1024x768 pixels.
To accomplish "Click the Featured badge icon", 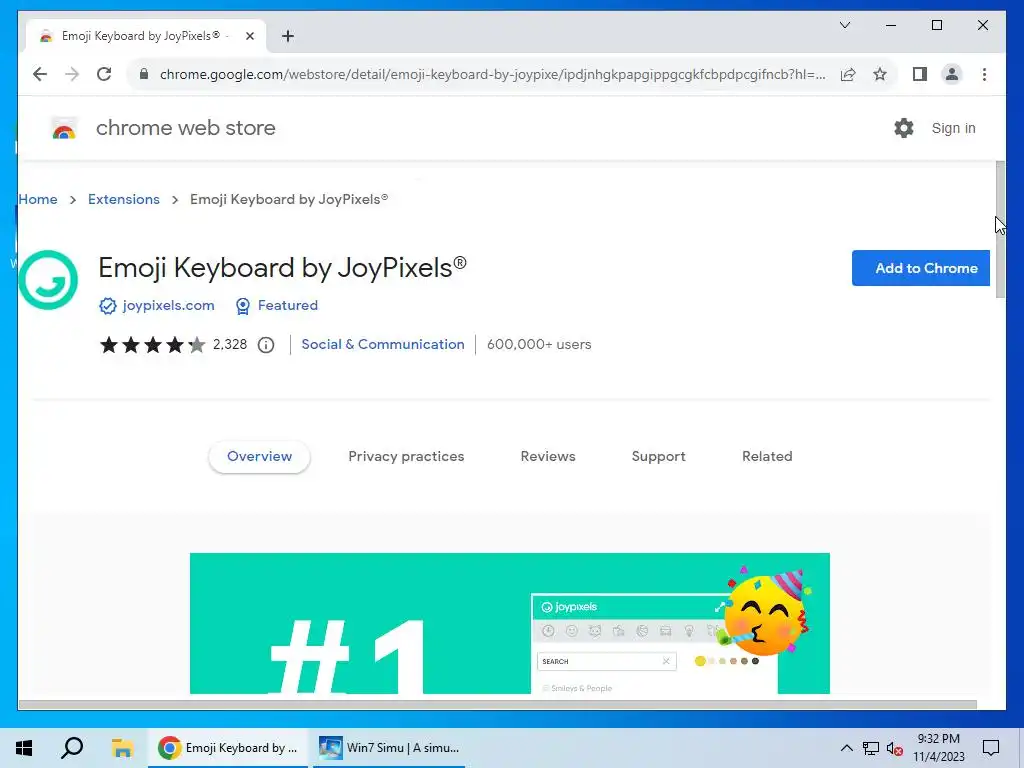I will click(243, 306).
